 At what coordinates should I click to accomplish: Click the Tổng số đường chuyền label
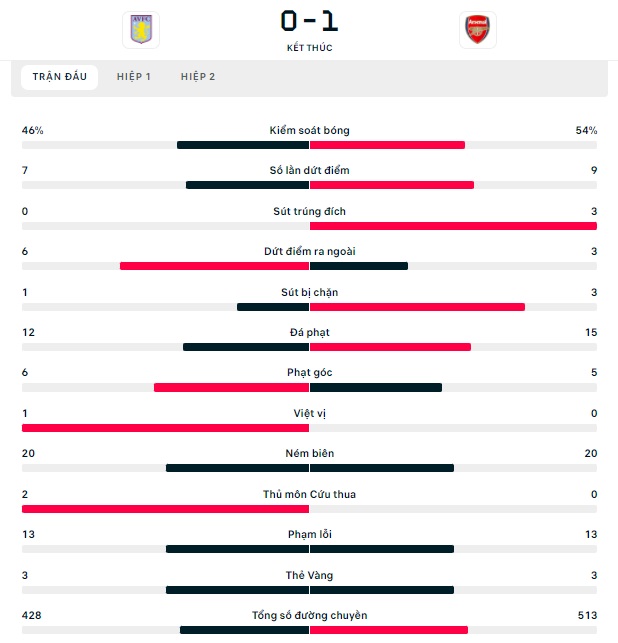(x=309, y=616)
